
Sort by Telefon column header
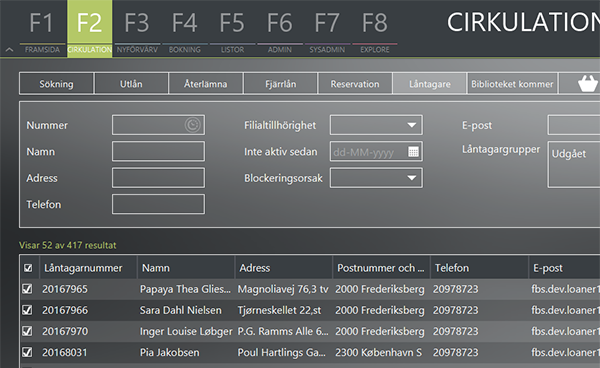click(479, 268)
